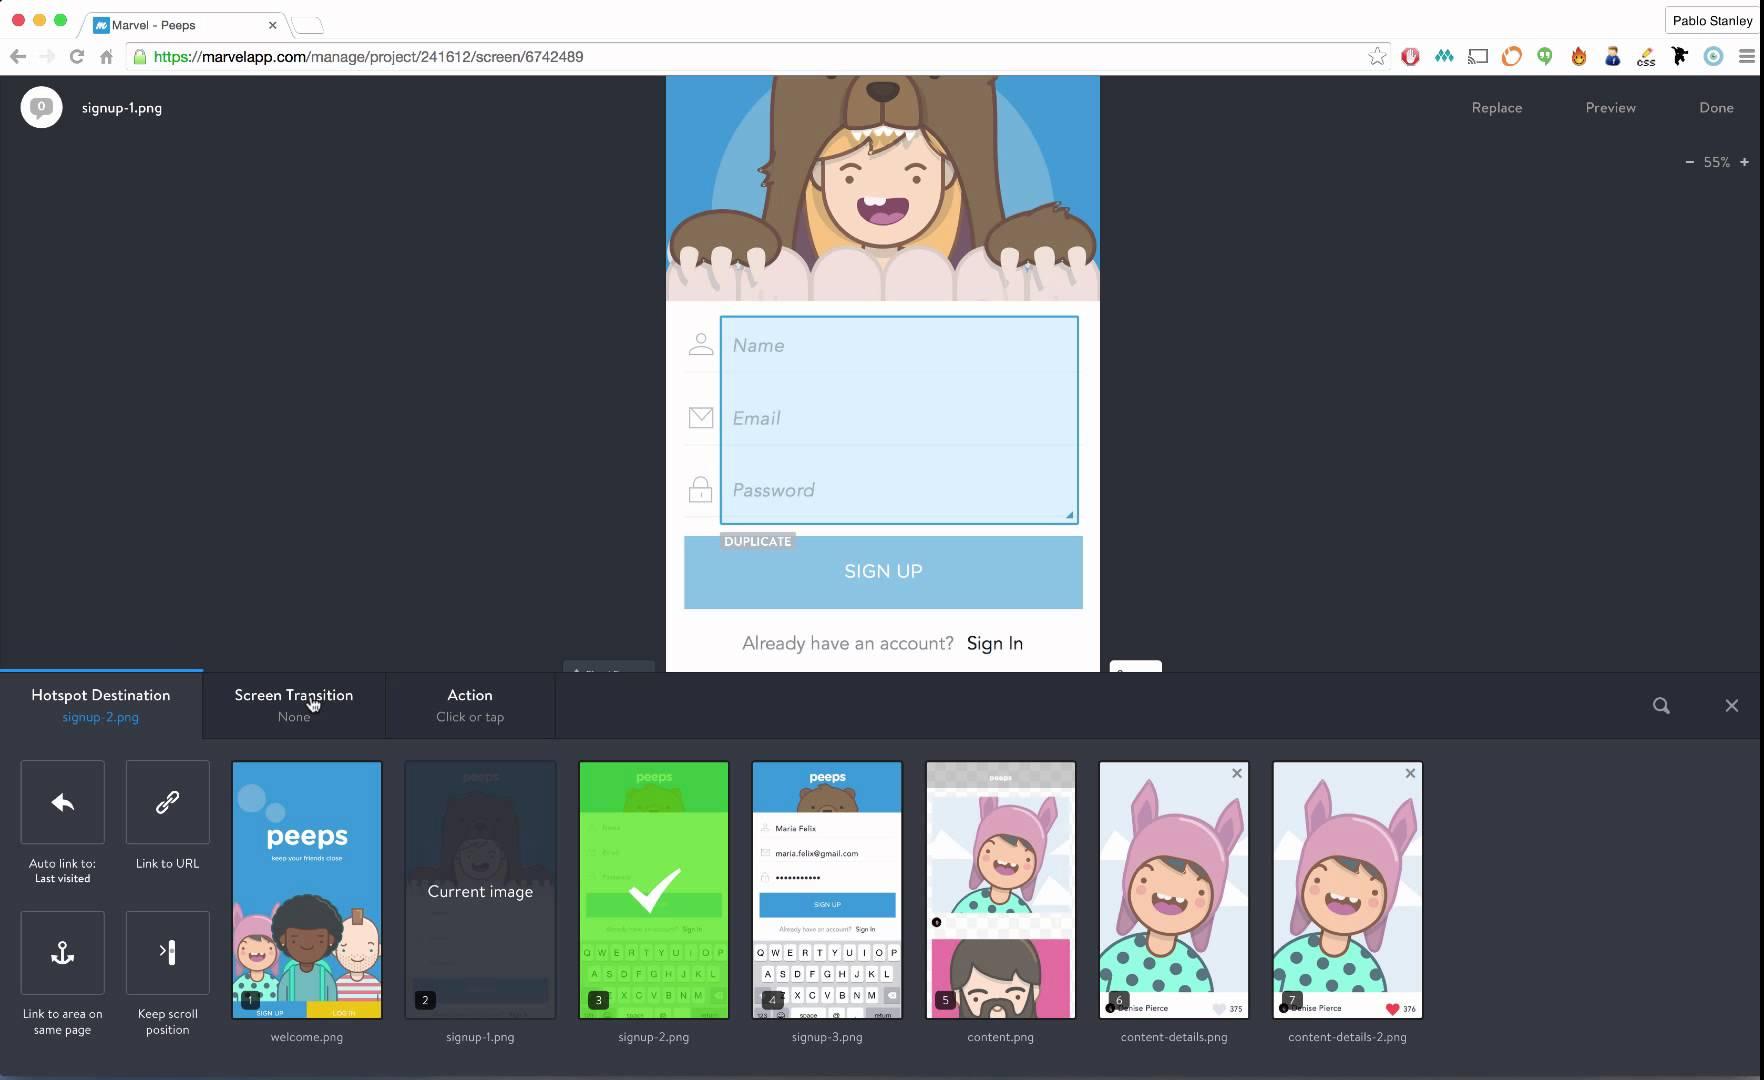This screenshot has width=1764, height=1080.
Task: Click the Keep scroll position icon
Action: pos(167,953)
